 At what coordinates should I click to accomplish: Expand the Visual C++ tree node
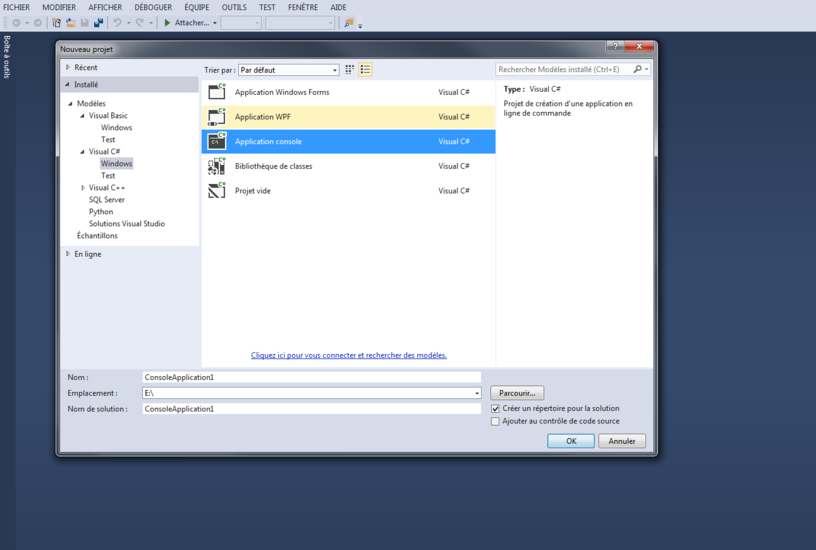83,188
